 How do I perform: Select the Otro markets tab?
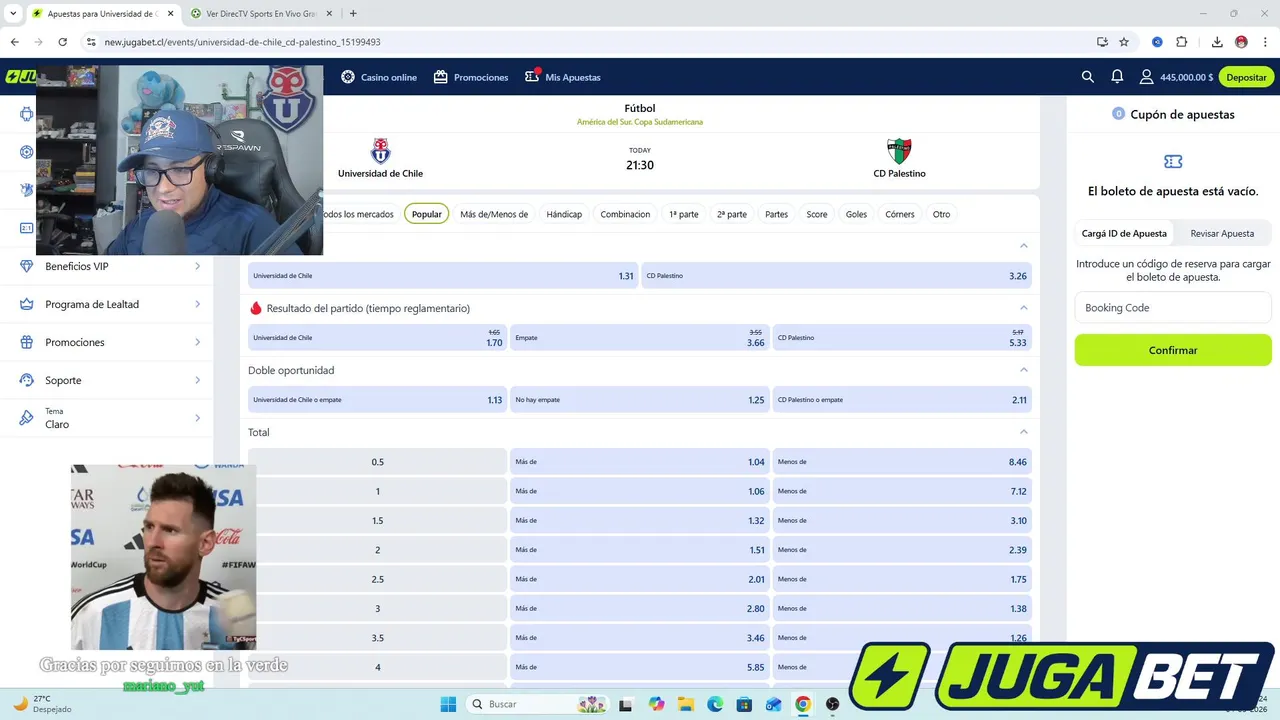(941, 214)
